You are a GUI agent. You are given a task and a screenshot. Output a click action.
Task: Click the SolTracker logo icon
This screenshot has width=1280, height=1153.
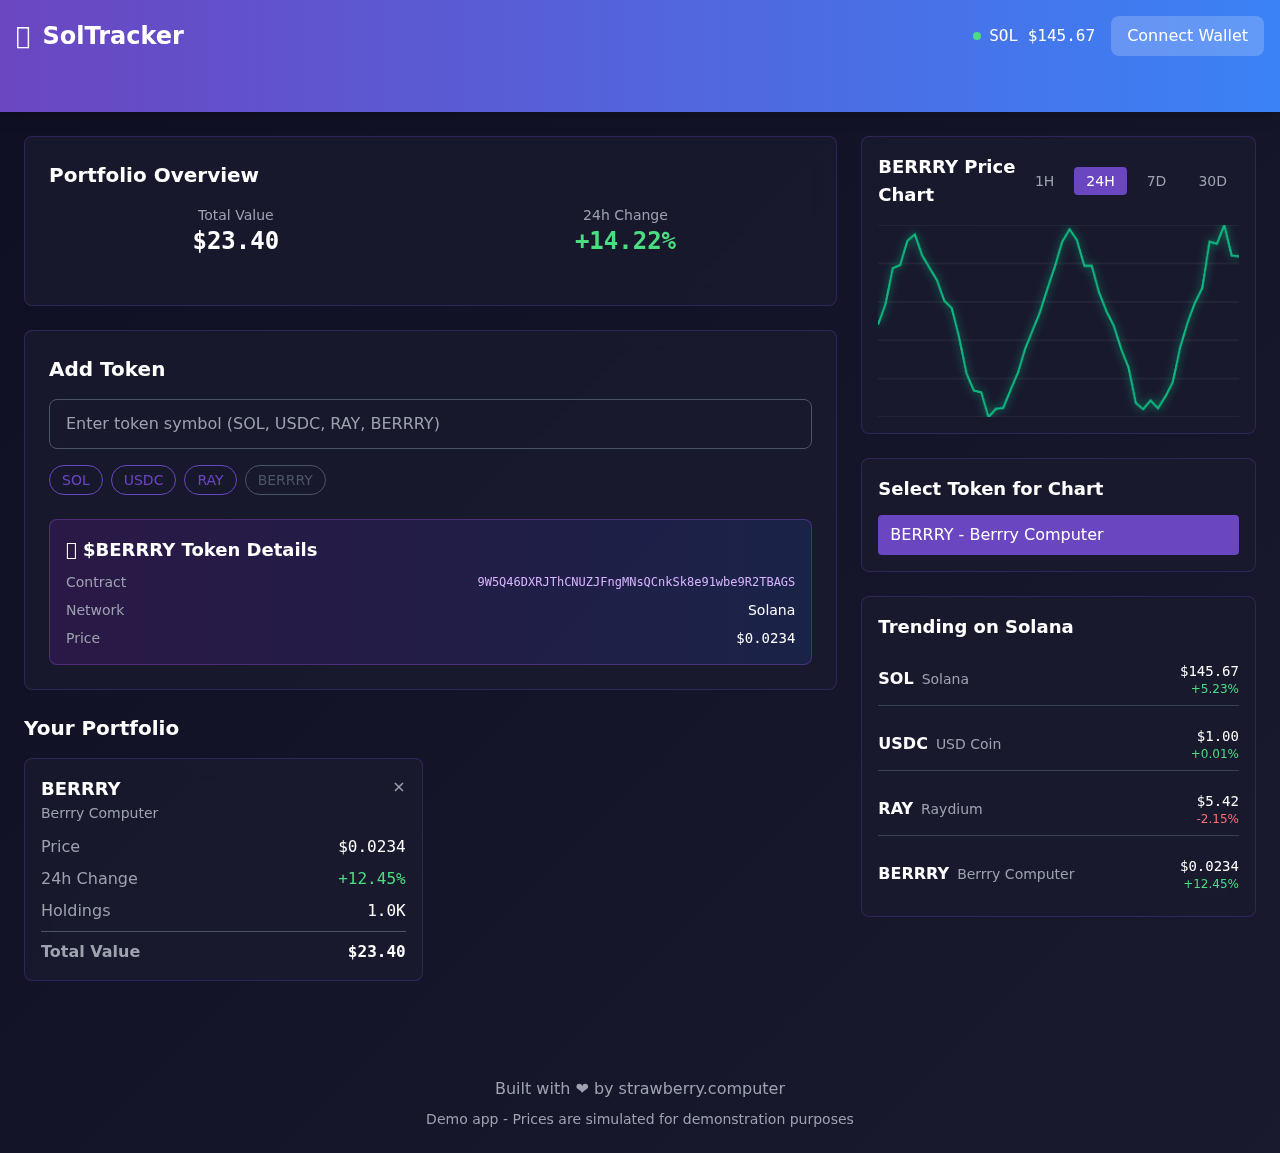22,36
